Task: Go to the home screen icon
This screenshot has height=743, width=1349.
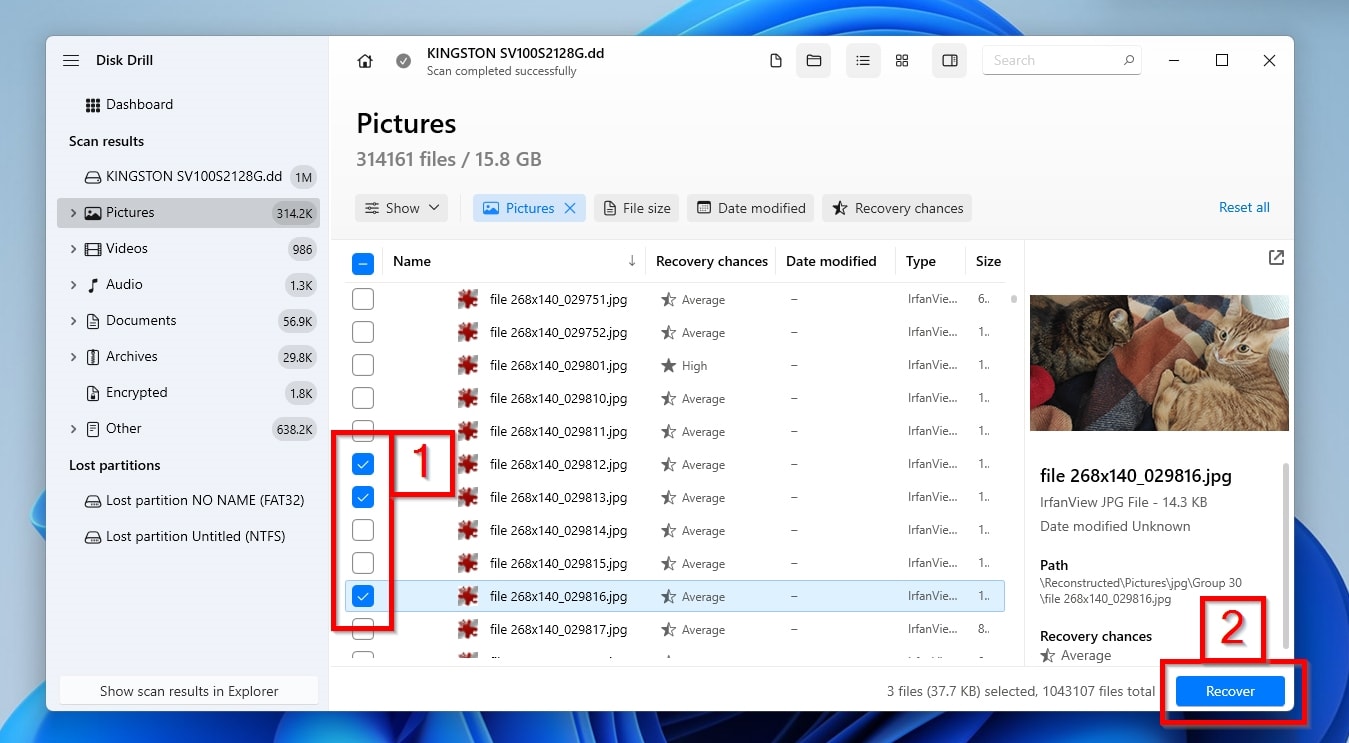Action: (365, 61)
